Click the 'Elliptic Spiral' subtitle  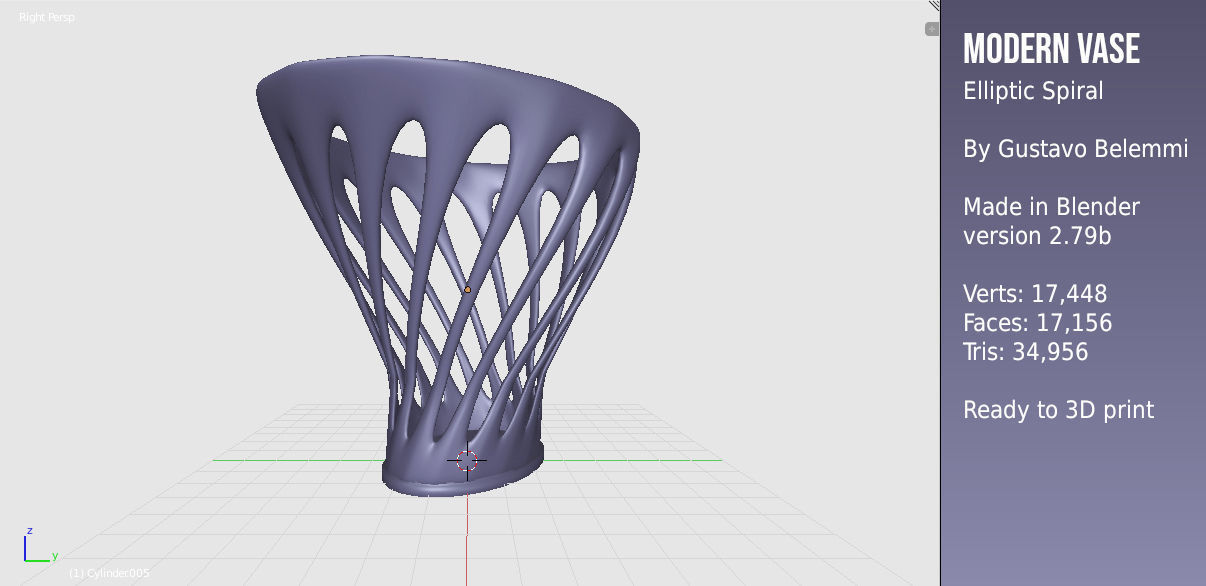[x=1033, y=91]
